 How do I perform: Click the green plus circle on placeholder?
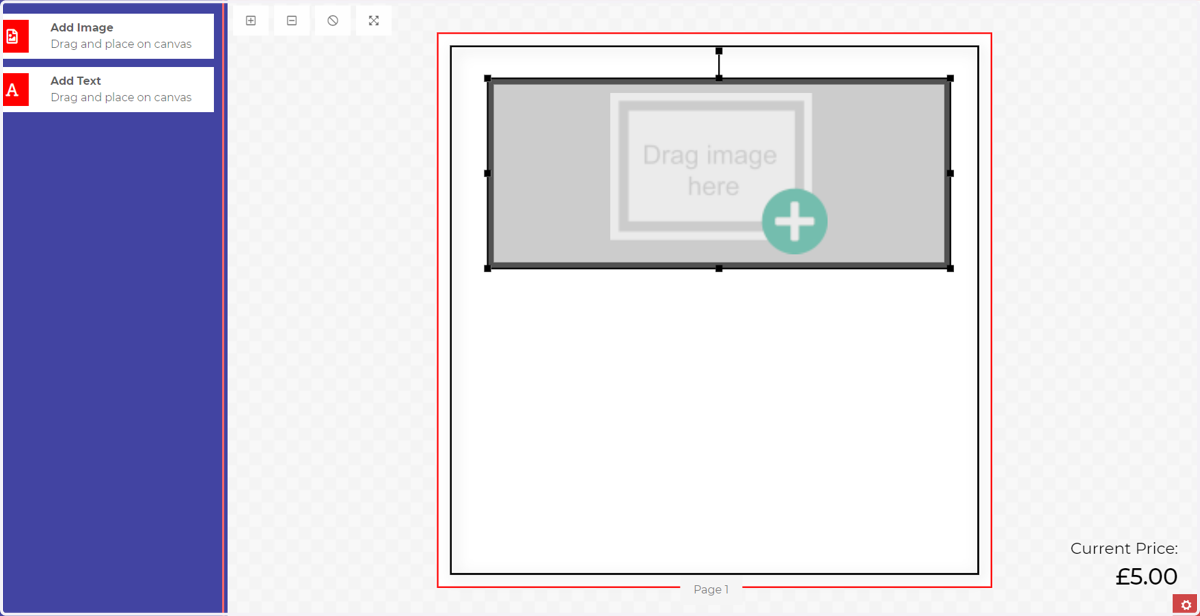tap(795, 221)
